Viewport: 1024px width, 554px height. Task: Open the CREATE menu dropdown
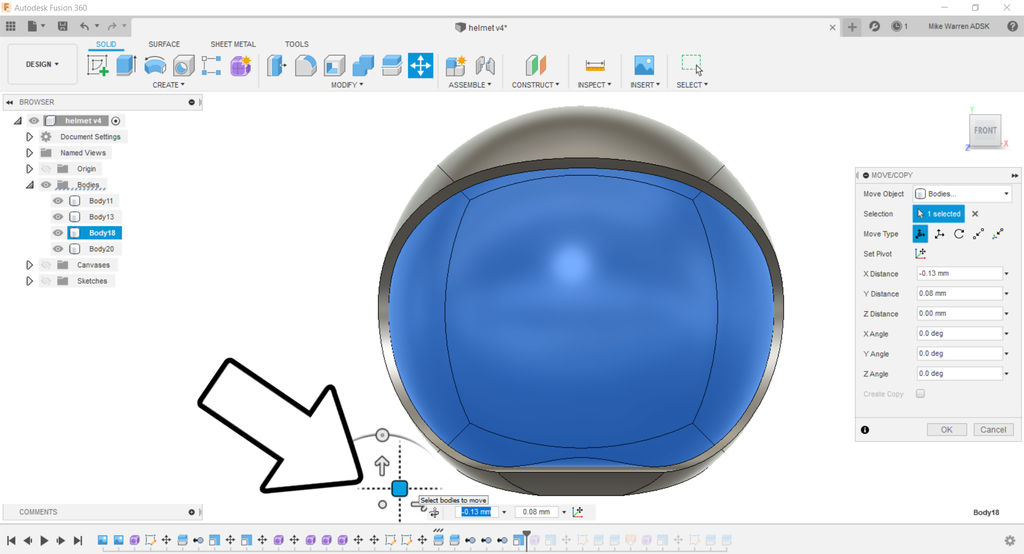[x=168, y=85]
